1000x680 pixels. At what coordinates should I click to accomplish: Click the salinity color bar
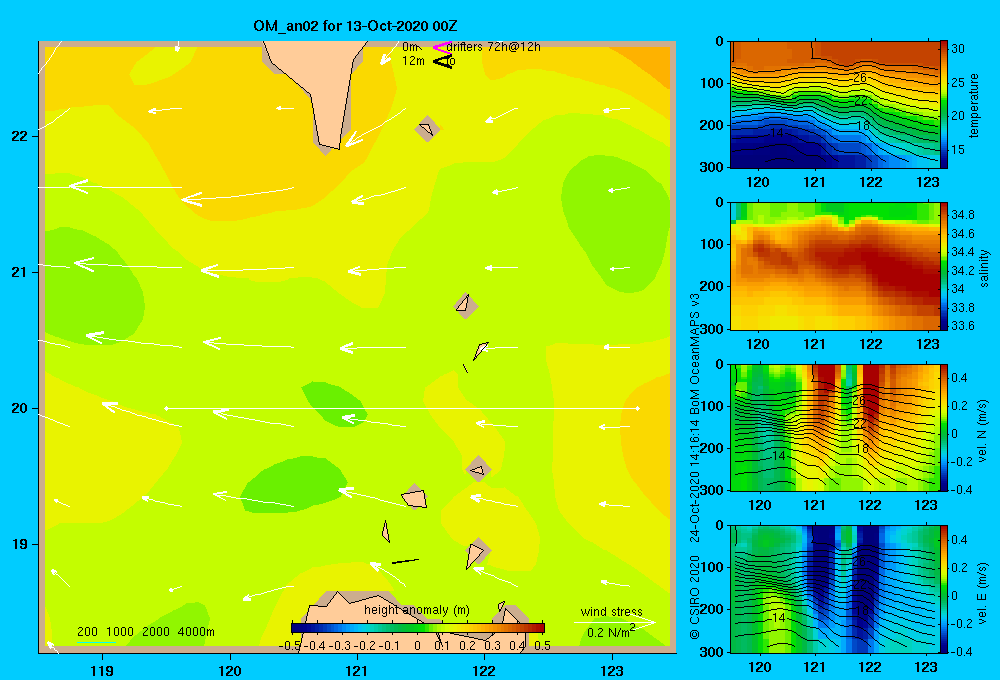(x=944, y=266)
